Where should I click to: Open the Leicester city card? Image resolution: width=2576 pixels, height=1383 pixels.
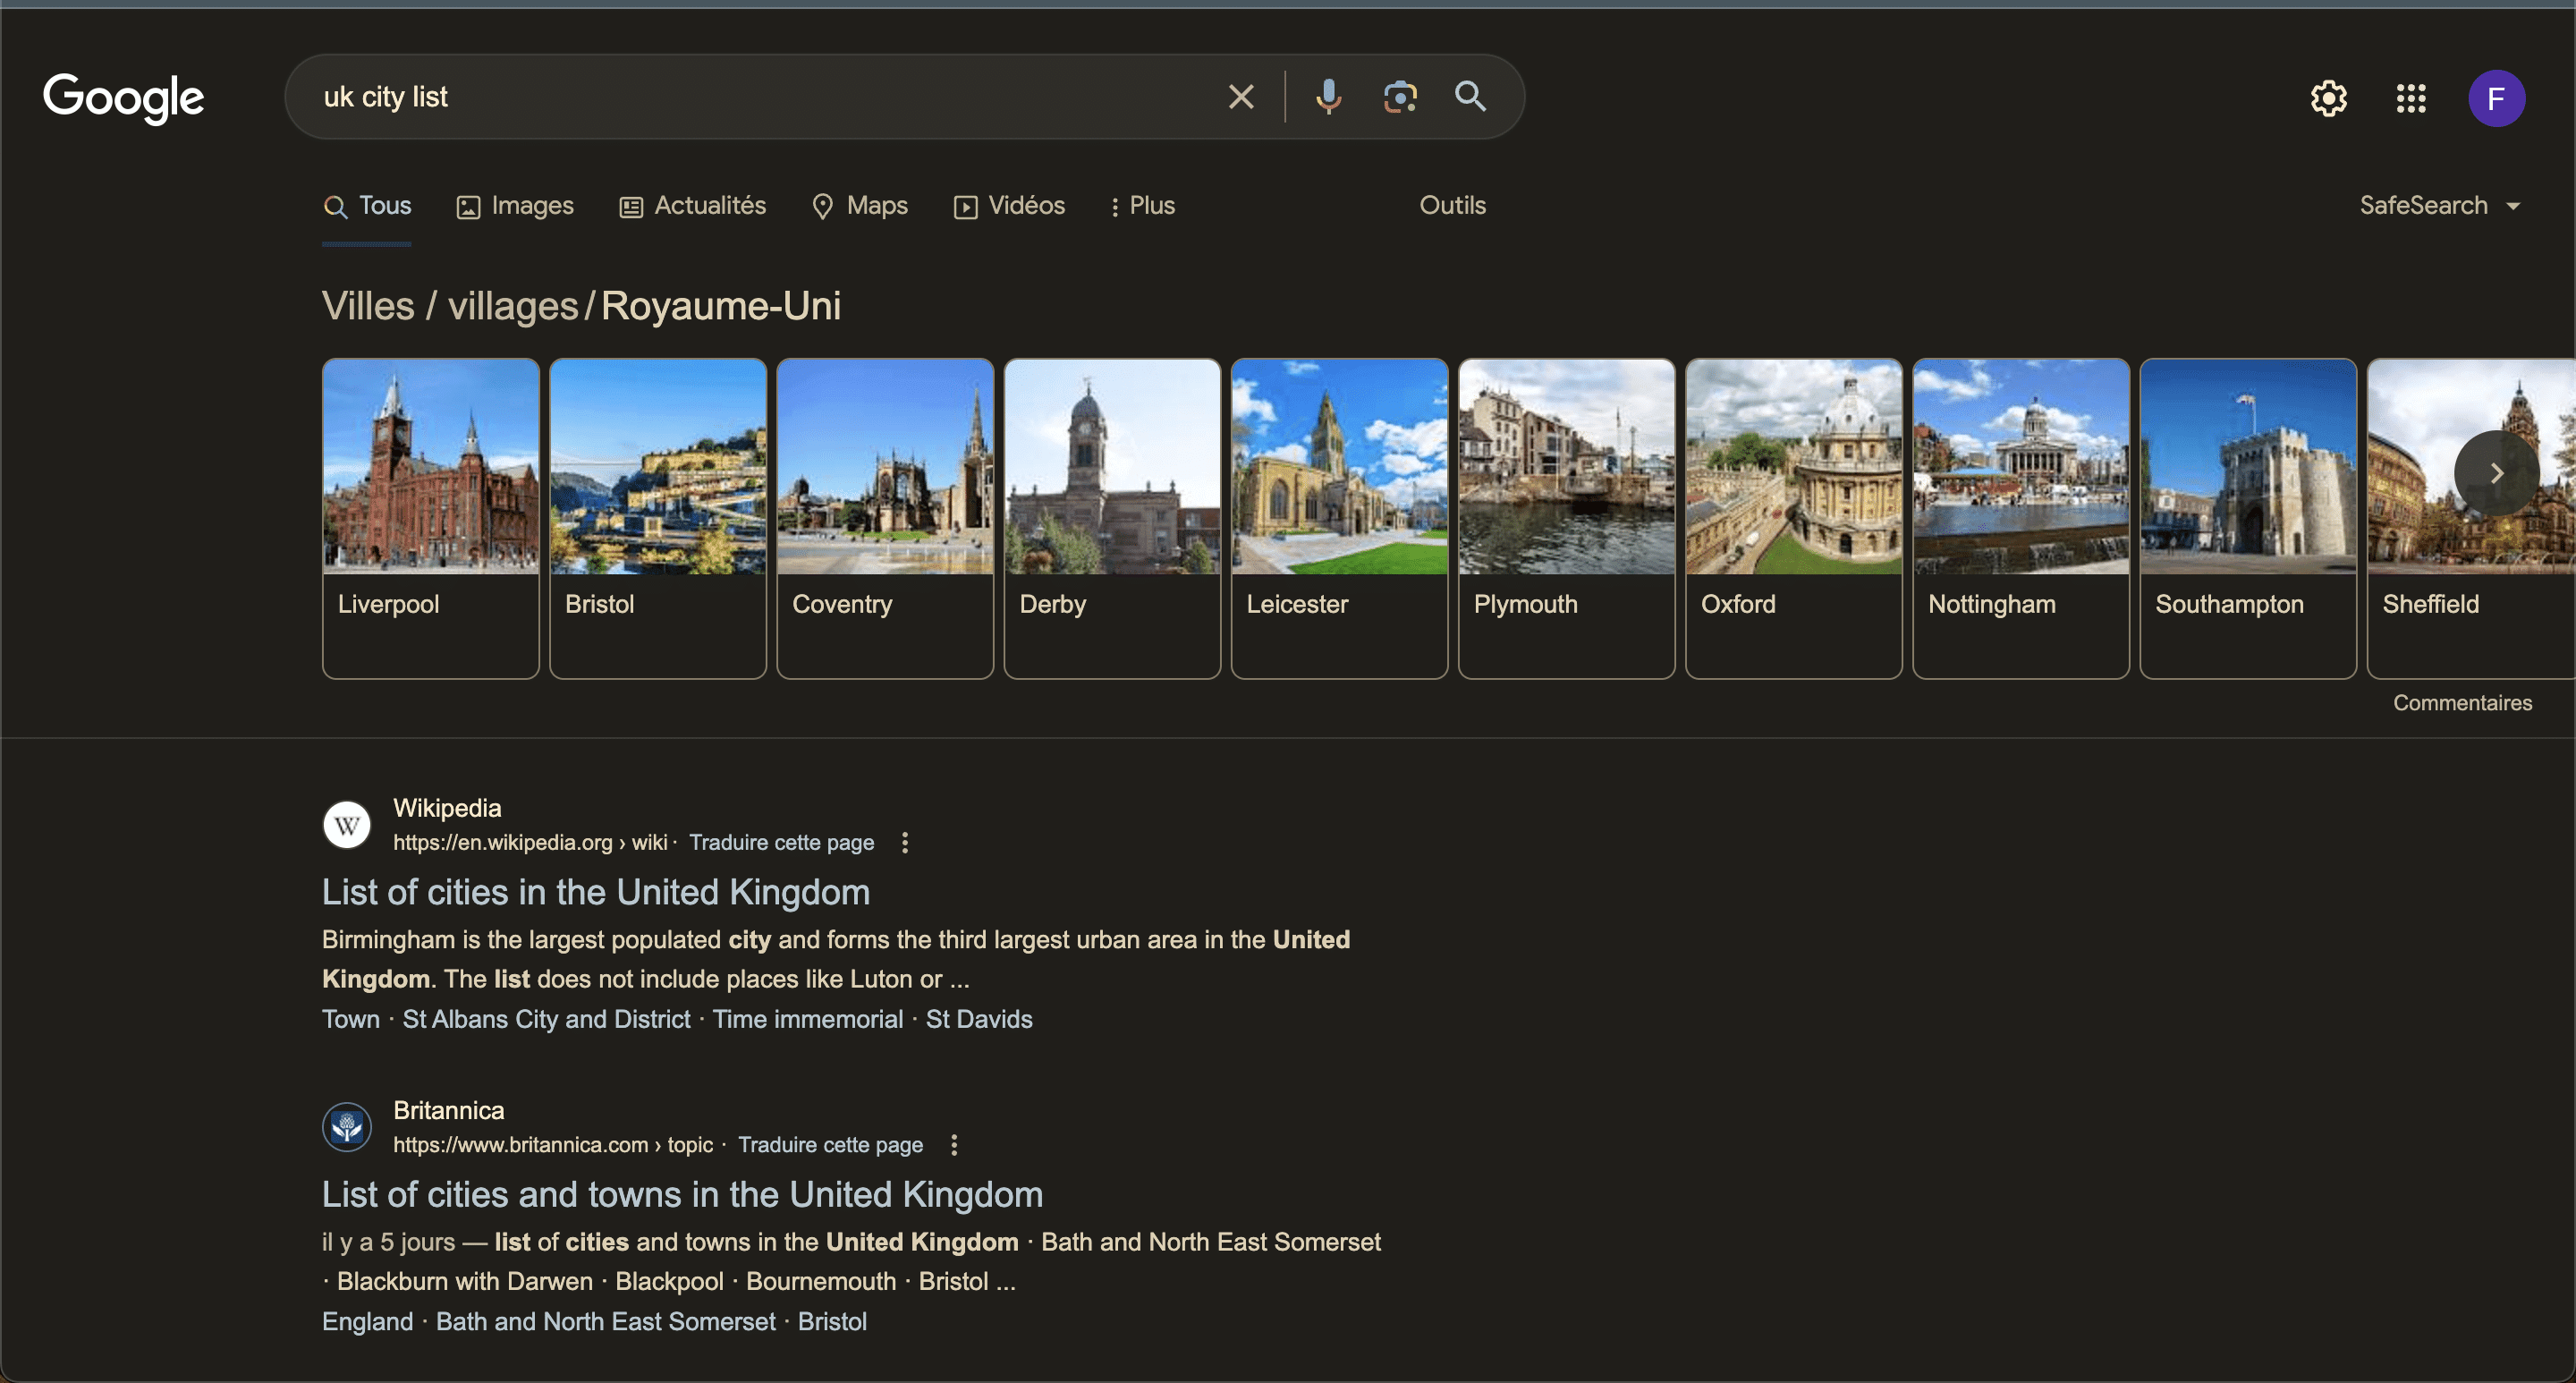[x=1339, y=518]
